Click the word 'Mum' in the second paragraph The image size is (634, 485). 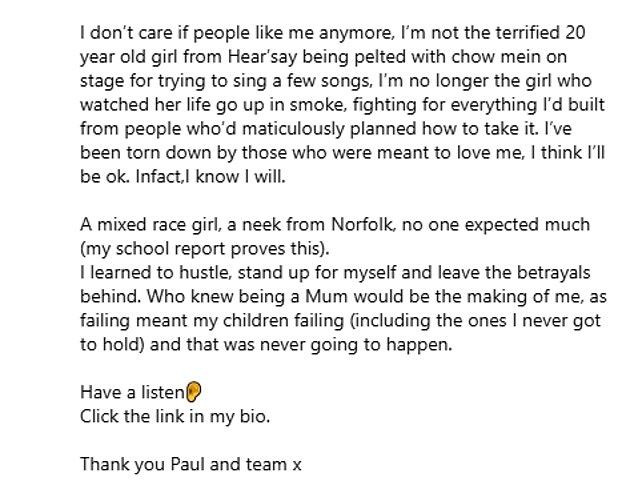(x=326, y=297)
